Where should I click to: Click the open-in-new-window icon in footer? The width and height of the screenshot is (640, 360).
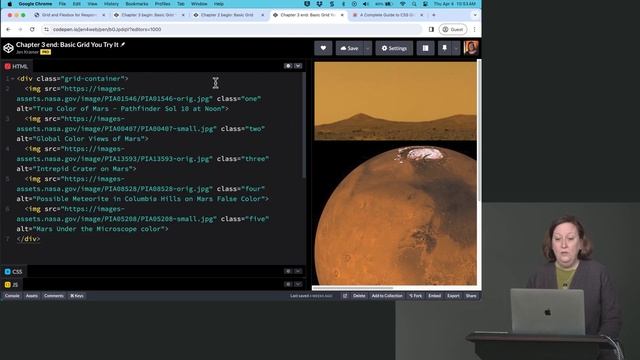345,296
